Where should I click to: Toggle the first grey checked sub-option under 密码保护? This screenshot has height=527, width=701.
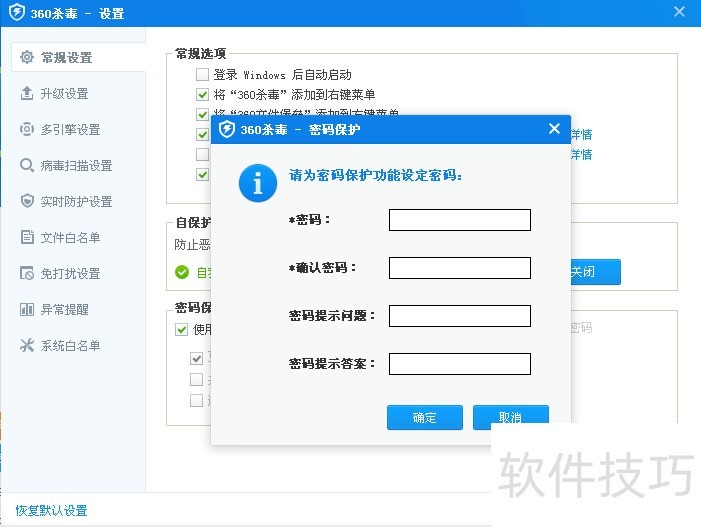tap(196, 358)
